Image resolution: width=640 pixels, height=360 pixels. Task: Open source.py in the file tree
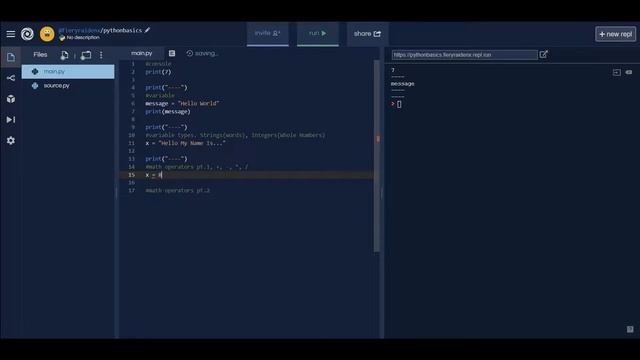coord(68,86)
